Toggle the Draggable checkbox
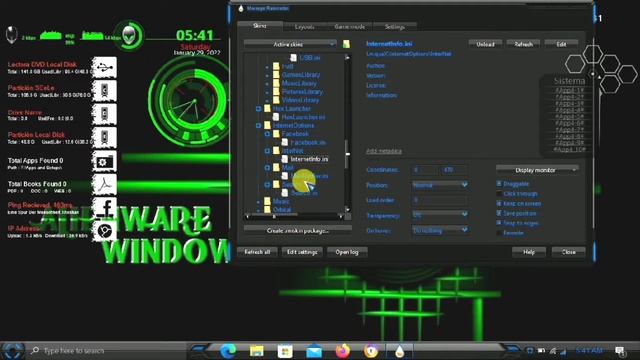Screen dimensions: 640x360 pos(499,184)
